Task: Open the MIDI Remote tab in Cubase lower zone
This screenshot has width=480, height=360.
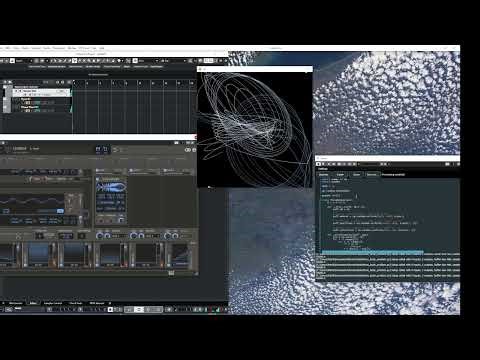Action: point(97,303)
